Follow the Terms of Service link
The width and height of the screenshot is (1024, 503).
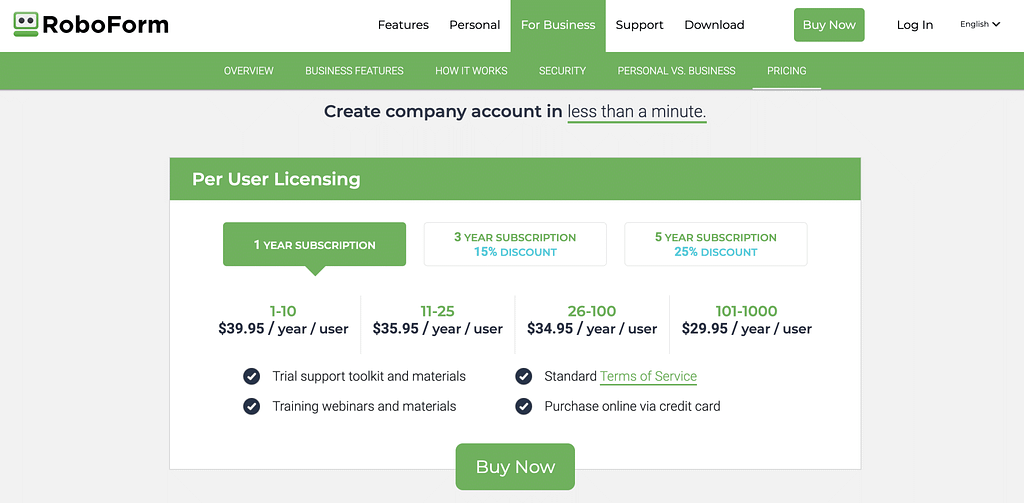coord(648,377)
